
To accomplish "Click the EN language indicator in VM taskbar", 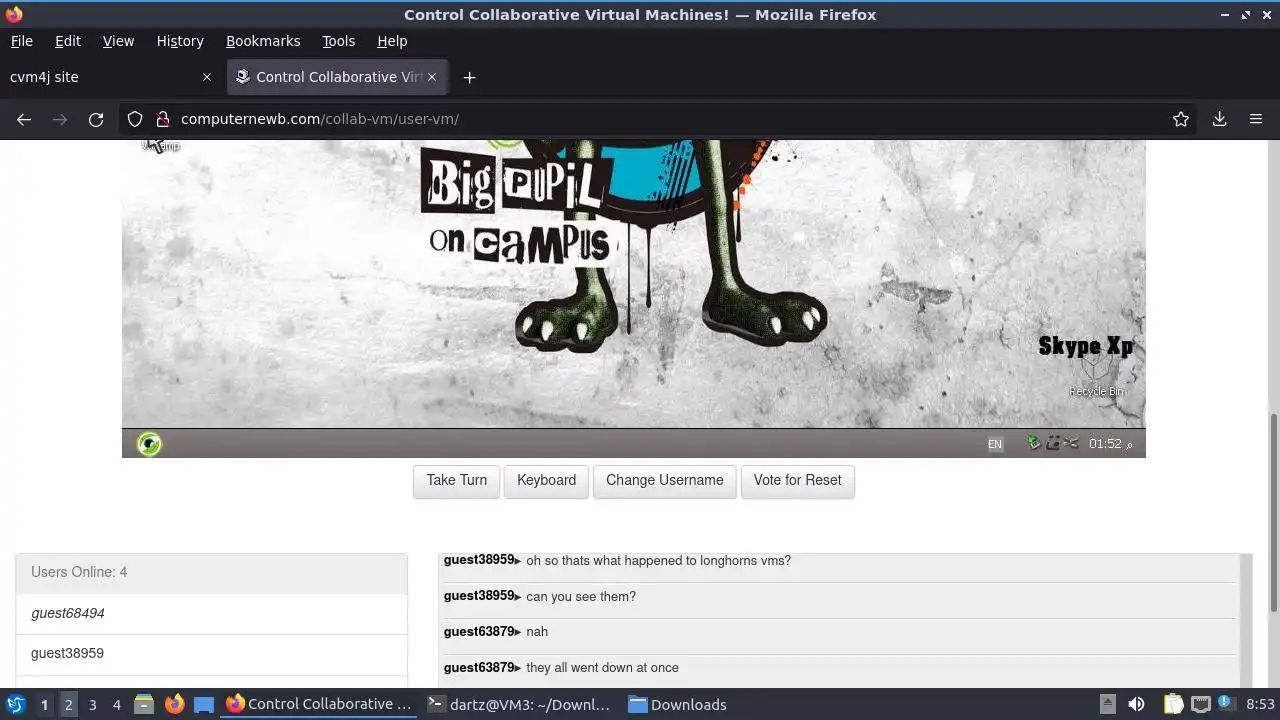I will (995, 444).
